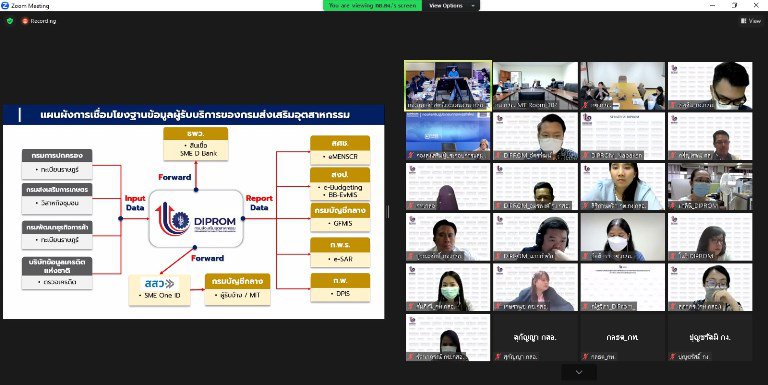Select the yellow-highlighted active speaker tile
The height and width of the screenshot is (385, 768).
tap(448, 86)
